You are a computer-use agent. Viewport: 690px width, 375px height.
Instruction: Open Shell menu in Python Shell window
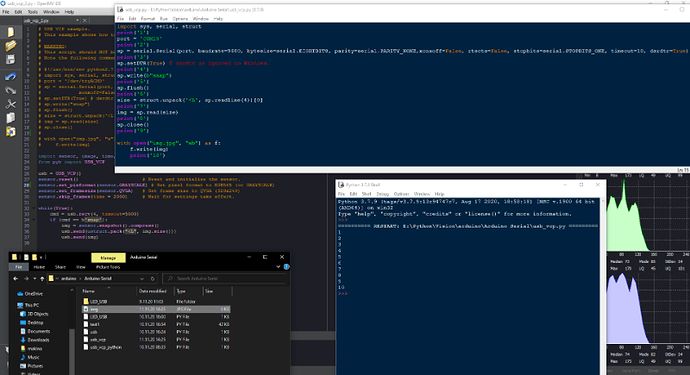(x=367, y=194)
